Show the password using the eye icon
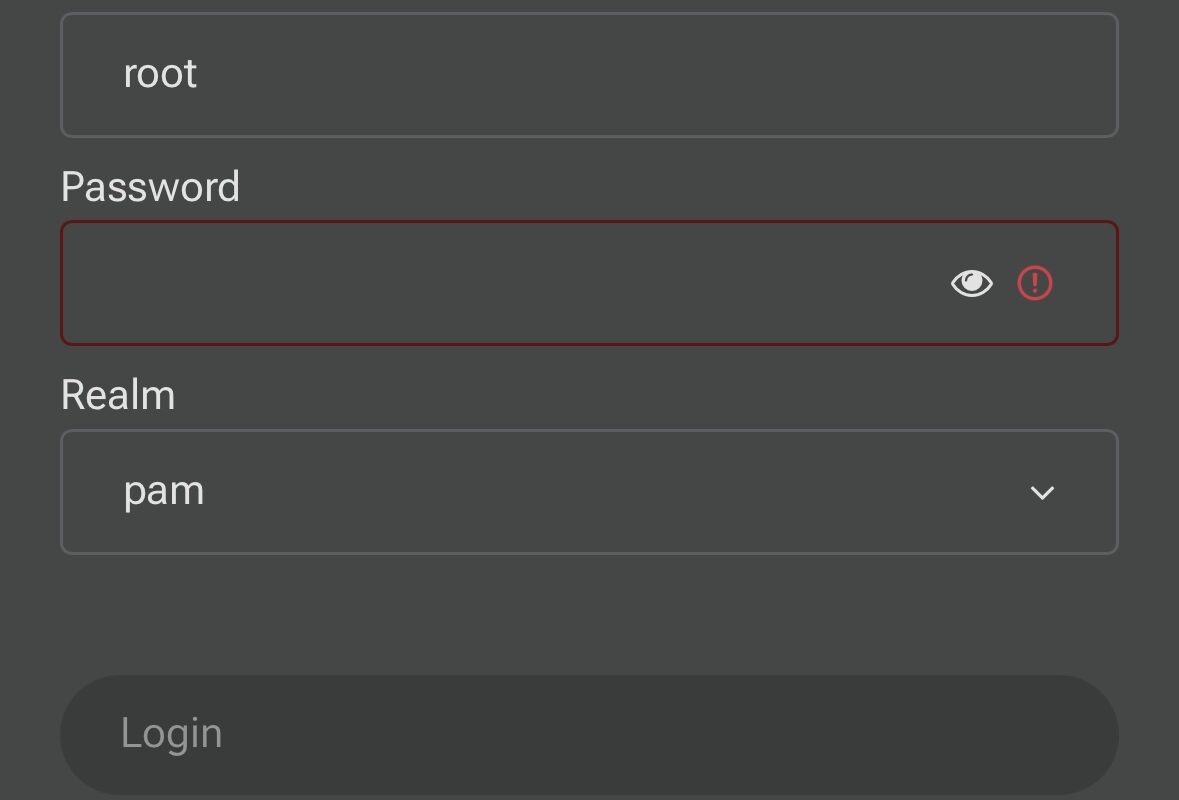The height and width of the screenshot is (800, 1179). [971, 284]
